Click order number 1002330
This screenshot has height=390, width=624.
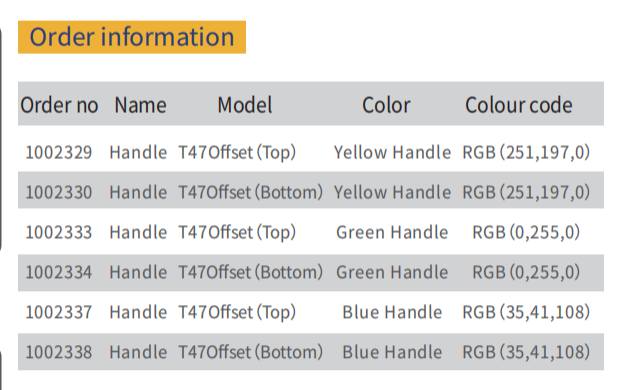pyautogui.click(x=59, y=192)
